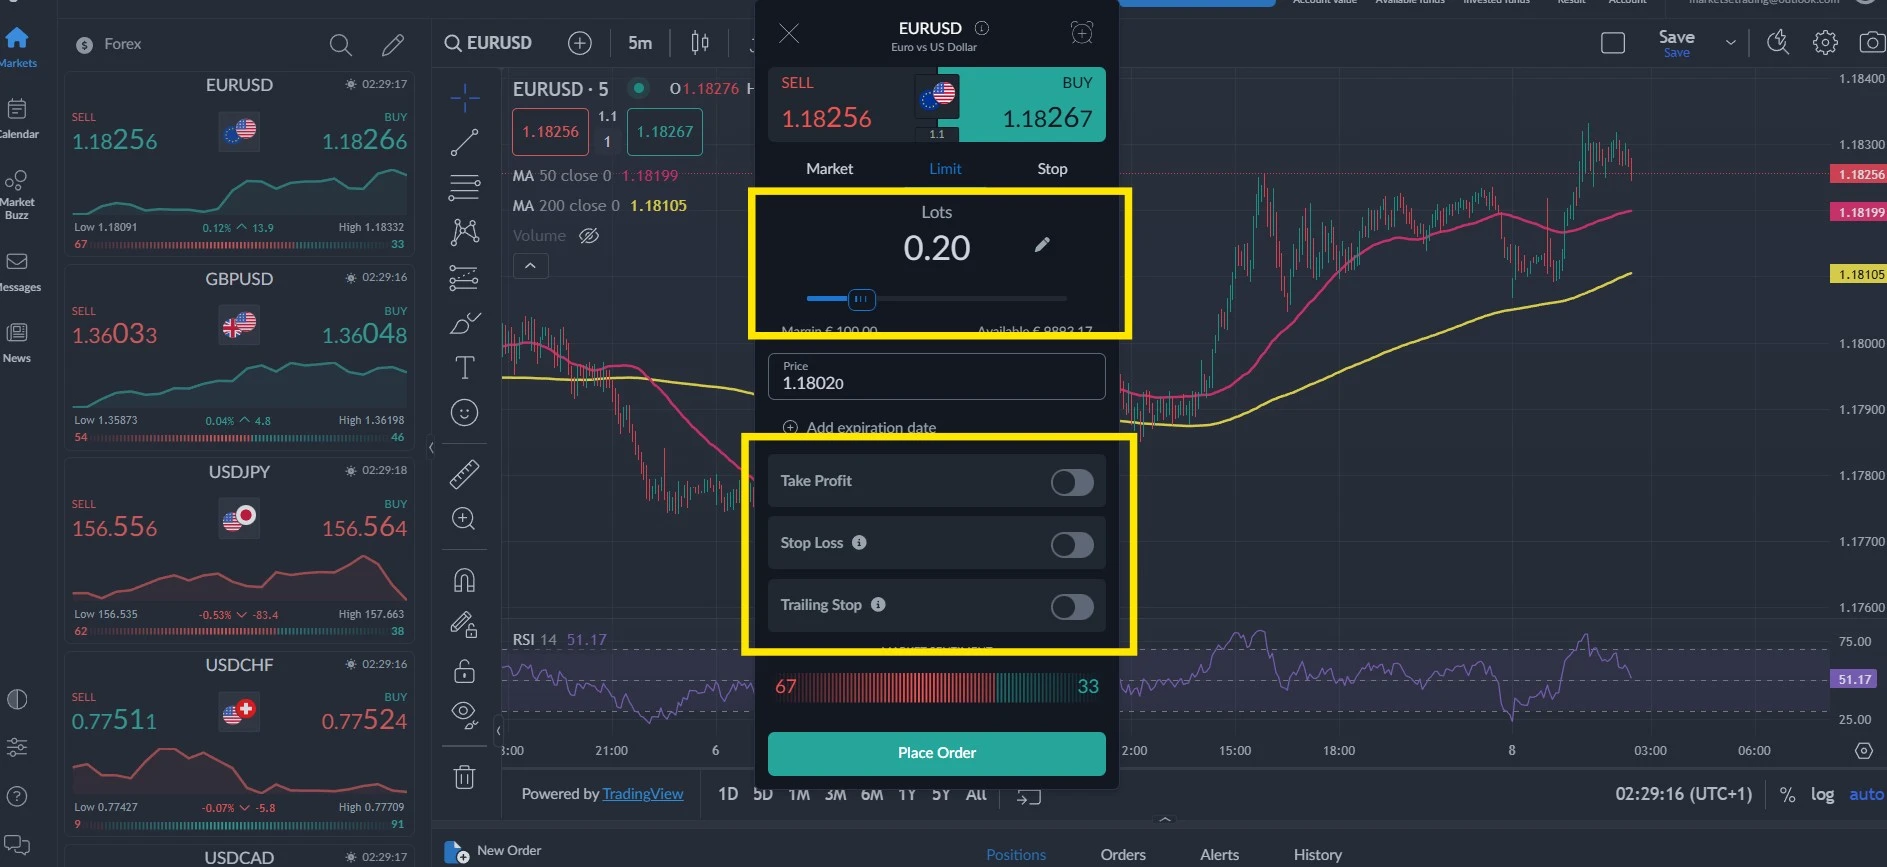The image size is (1887, 867).
Task: Click the trash remove drawings icon
Action: [464, 776]
